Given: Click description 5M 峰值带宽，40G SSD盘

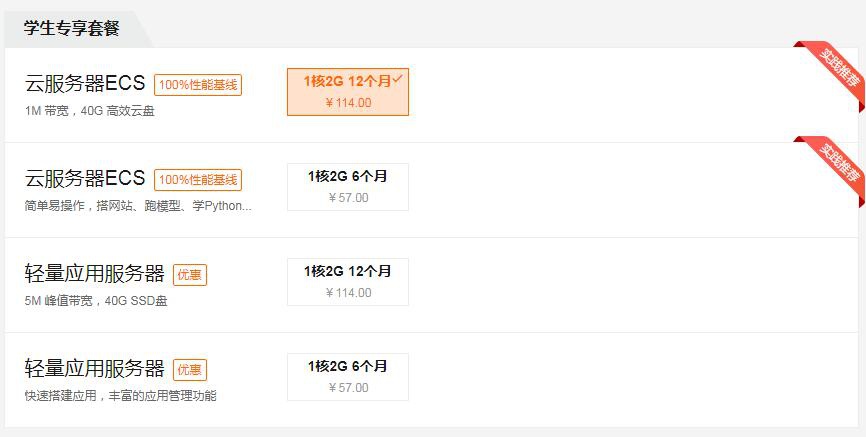Looking at the screenshot, I should point(96,301).
